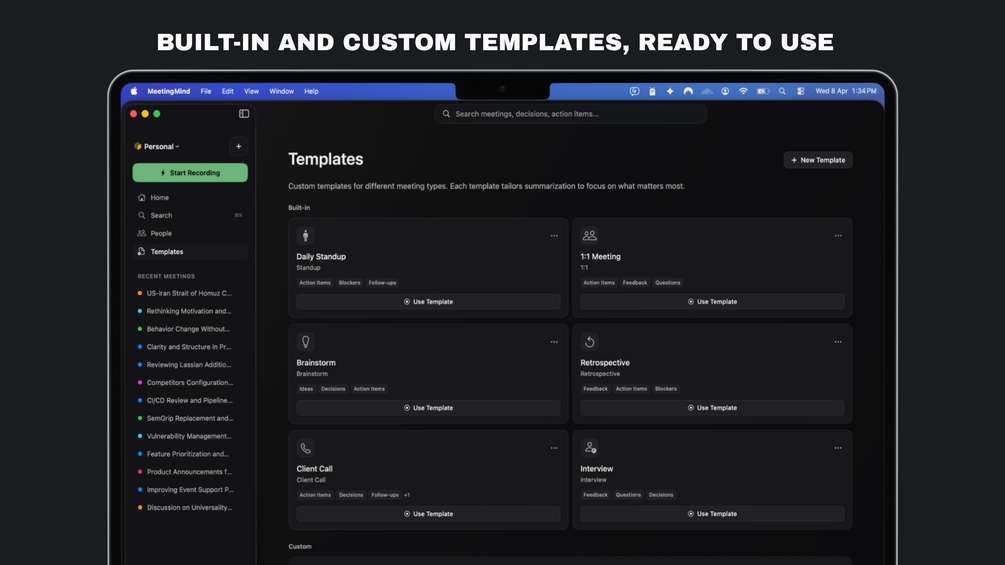The image size is (1005, 565).
Task: Open the Personal workspace dropdown
Action: tap(157, 147)
